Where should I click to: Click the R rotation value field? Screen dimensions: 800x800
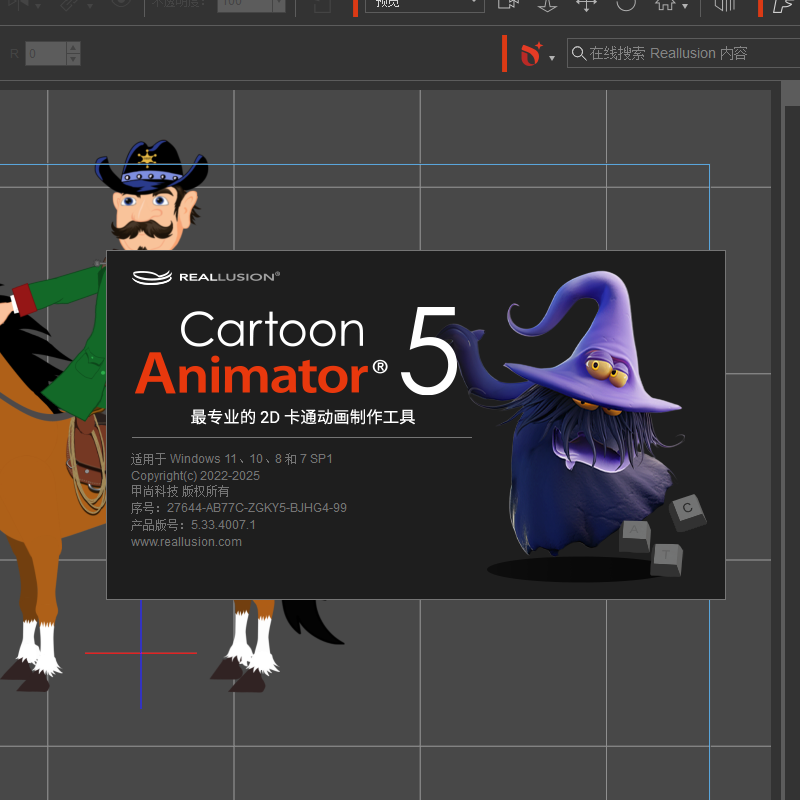click(45, 53)
